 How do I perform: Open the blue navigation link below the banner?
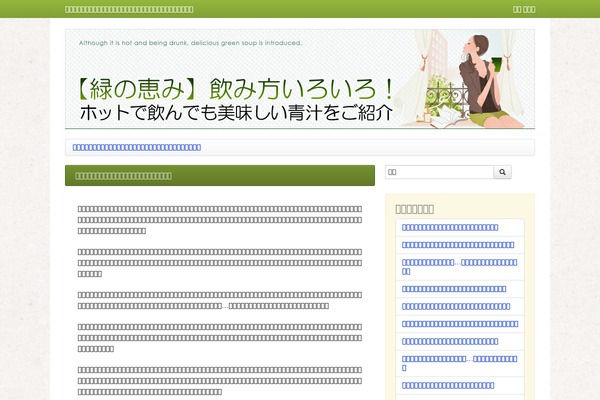tap(137, 148)
